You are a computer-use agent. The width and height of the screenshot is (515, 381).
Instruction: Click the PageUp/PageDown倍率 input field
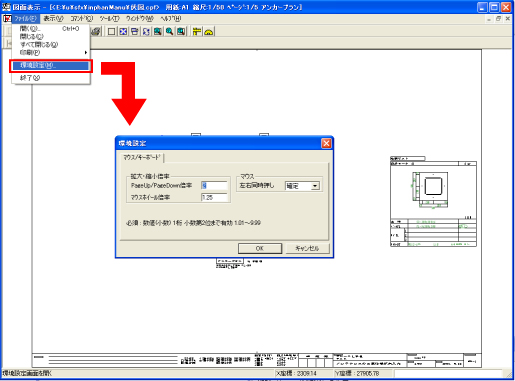pyautogui.click(x=214, y=186)
